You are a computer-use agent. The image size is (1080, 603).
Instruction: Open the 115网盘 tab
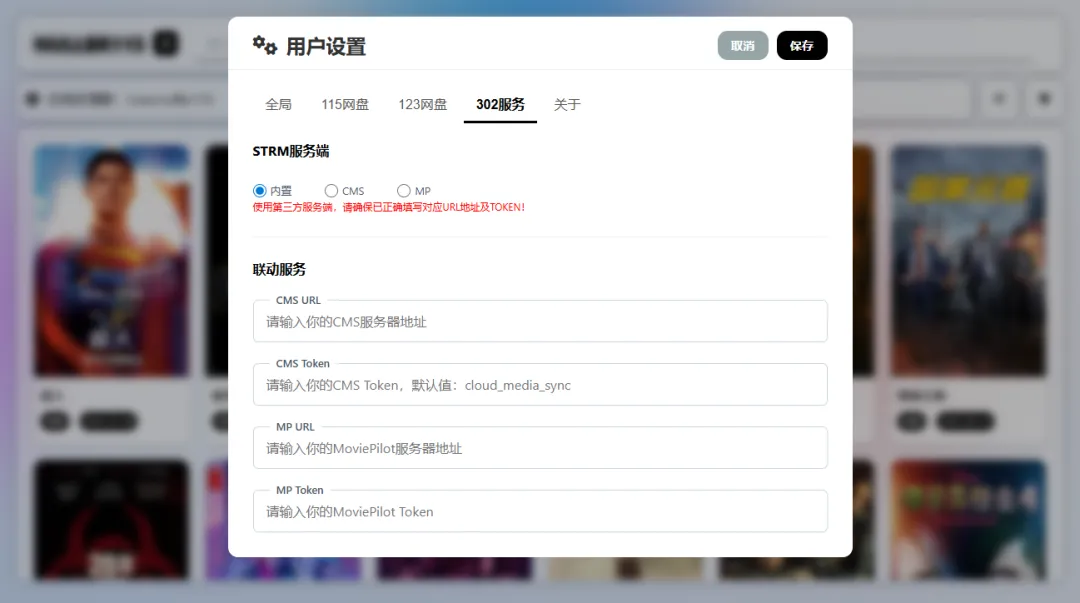pyautogui.click(x=344, y=104)
